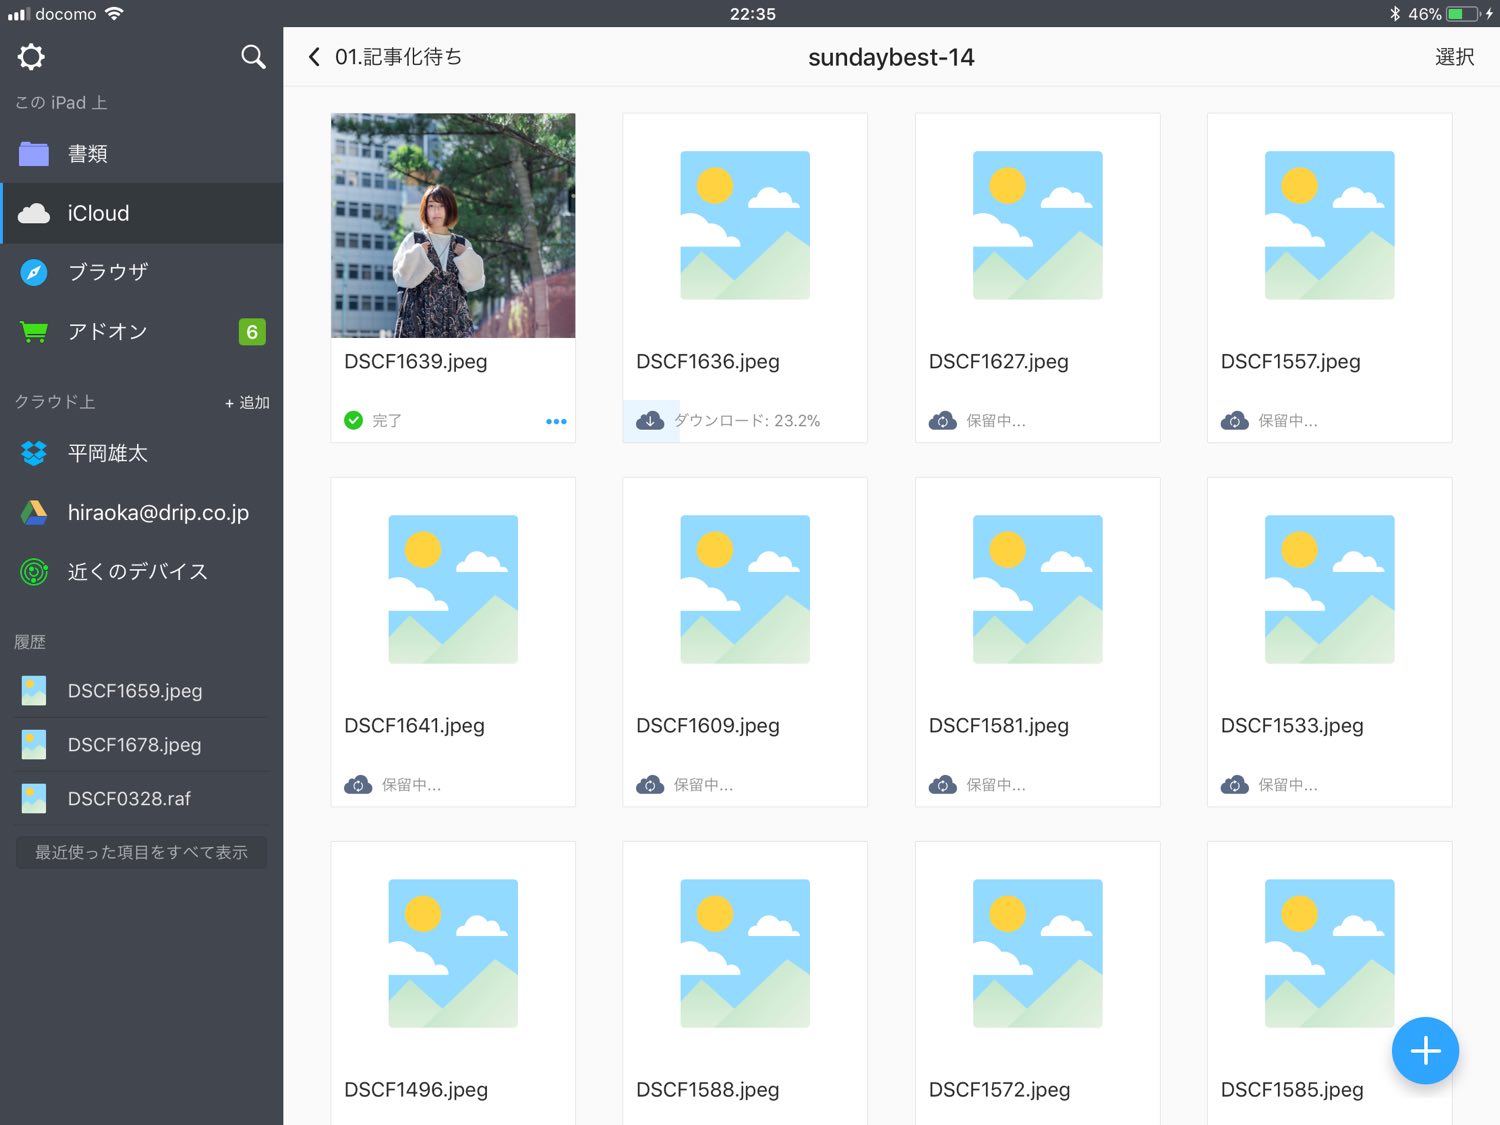Open the ブラウザ browser section
The image size is (1500, 1125).
pyautogui.click(x=108, y=272)
